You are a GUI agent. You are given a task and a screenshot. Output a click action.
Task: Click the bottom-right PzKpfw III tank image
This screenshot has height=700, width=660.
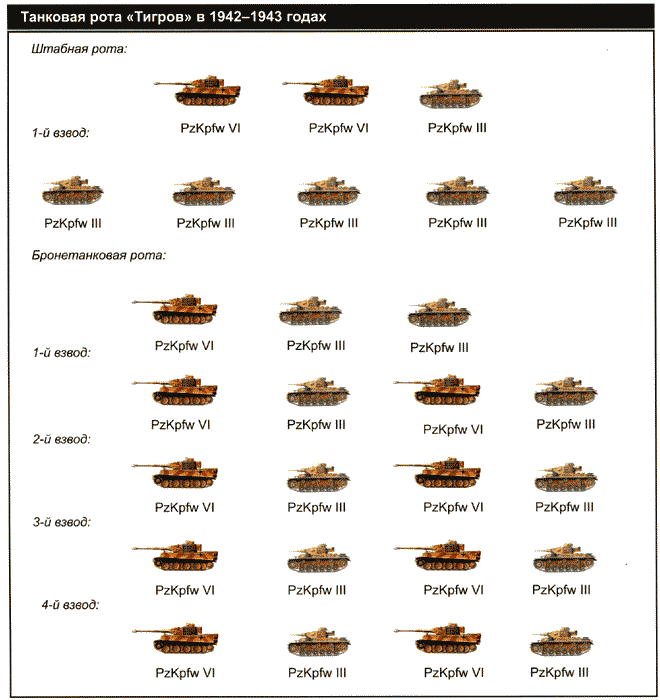[x=561, y=641]
